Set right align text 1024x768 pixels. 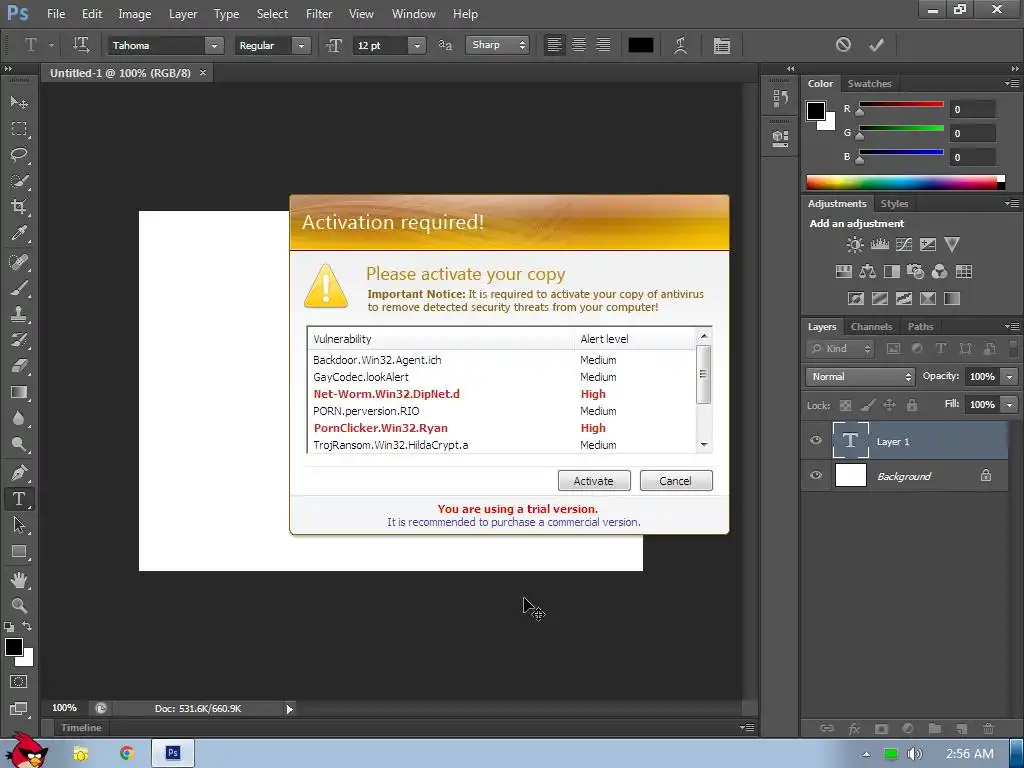pos(603,45)
